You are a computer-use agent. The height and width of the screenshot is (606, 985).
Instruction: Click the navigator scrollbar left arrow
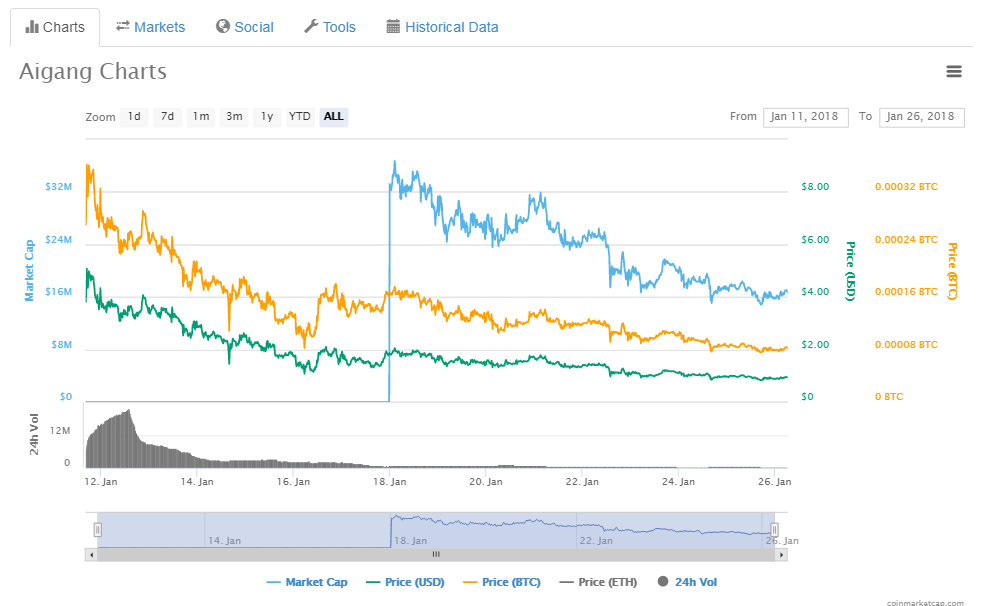pyautogui.click(x=91, y=554)
